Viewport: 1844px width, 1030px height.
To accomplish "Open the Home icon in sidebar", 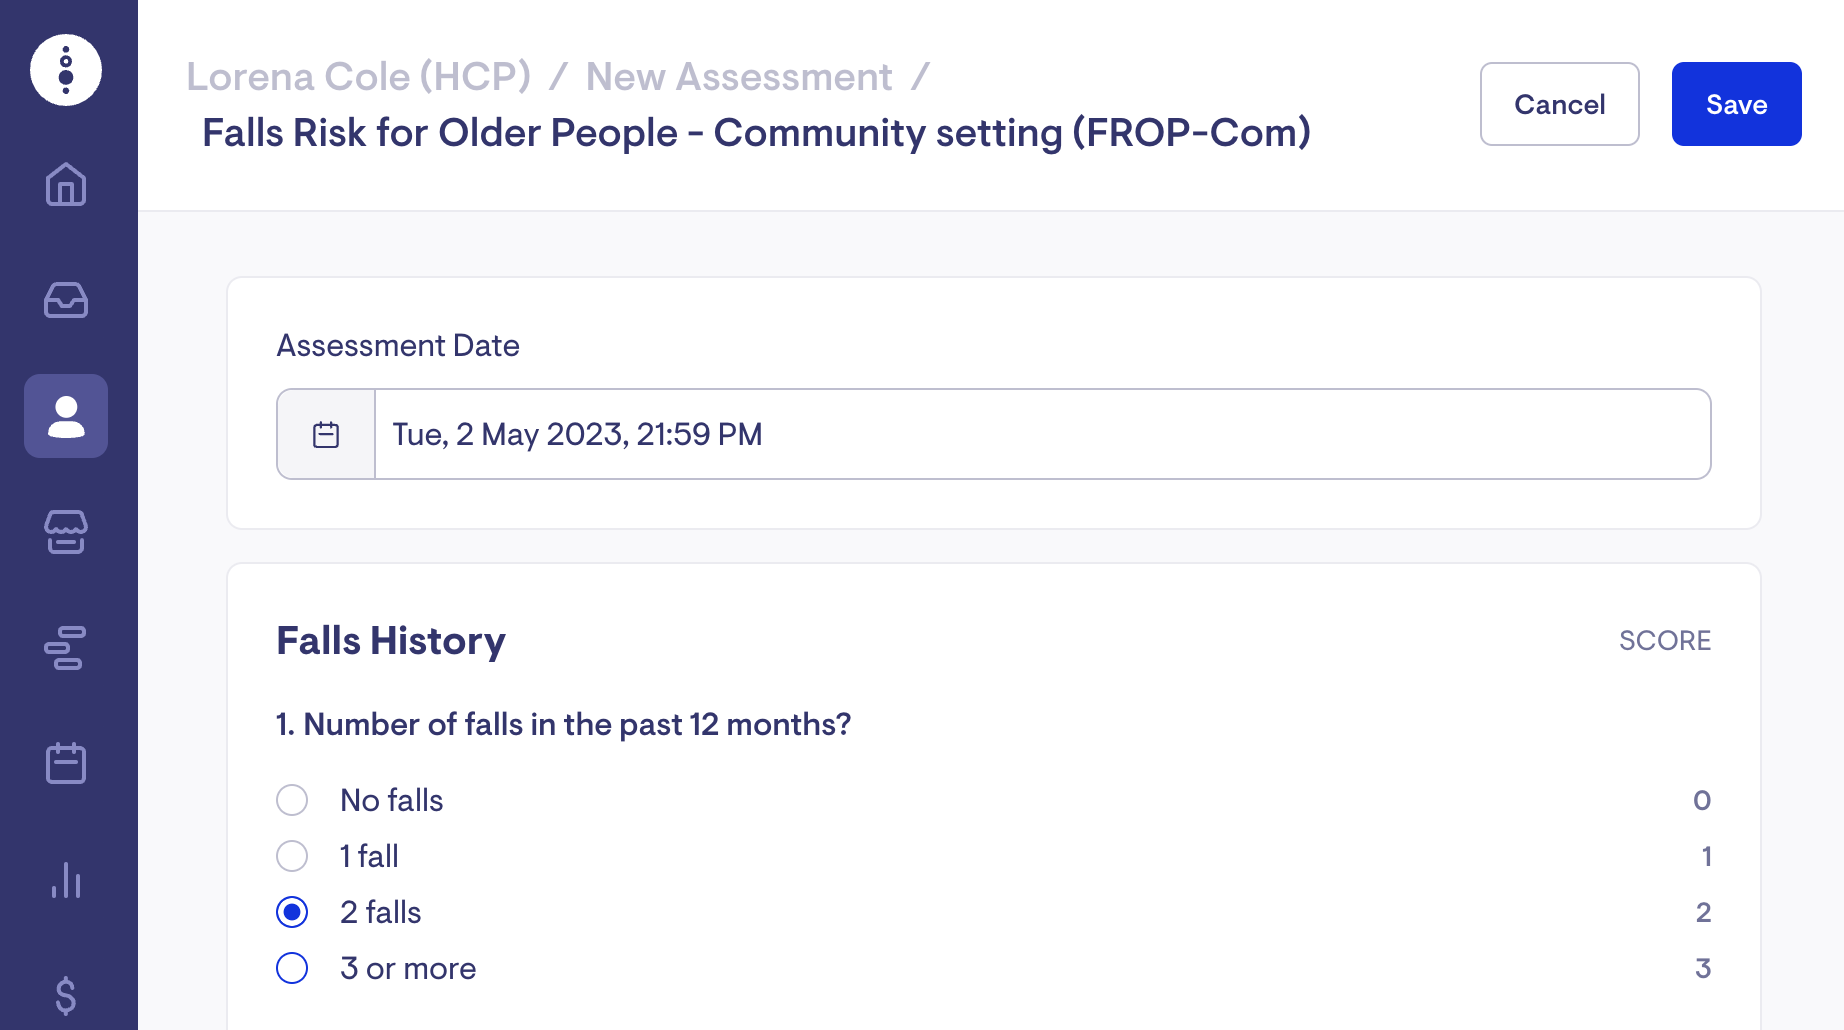I will coord(66,184).
